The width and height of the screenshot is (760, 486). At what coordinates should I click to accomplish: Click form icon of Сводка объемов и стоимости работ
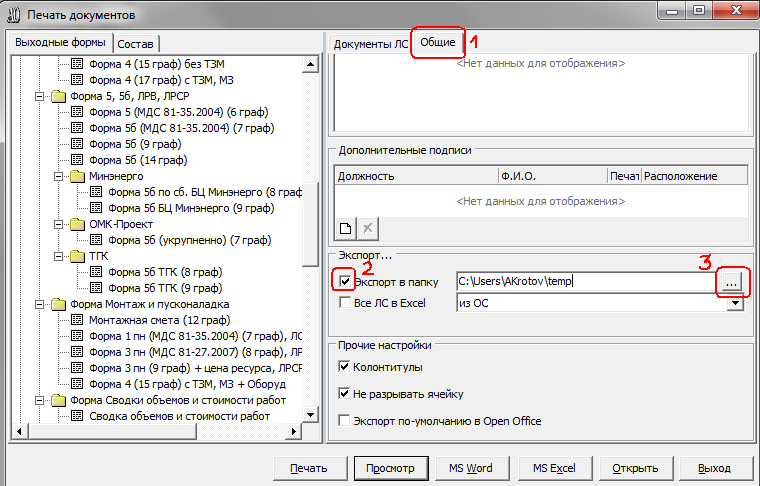(77, 416)
